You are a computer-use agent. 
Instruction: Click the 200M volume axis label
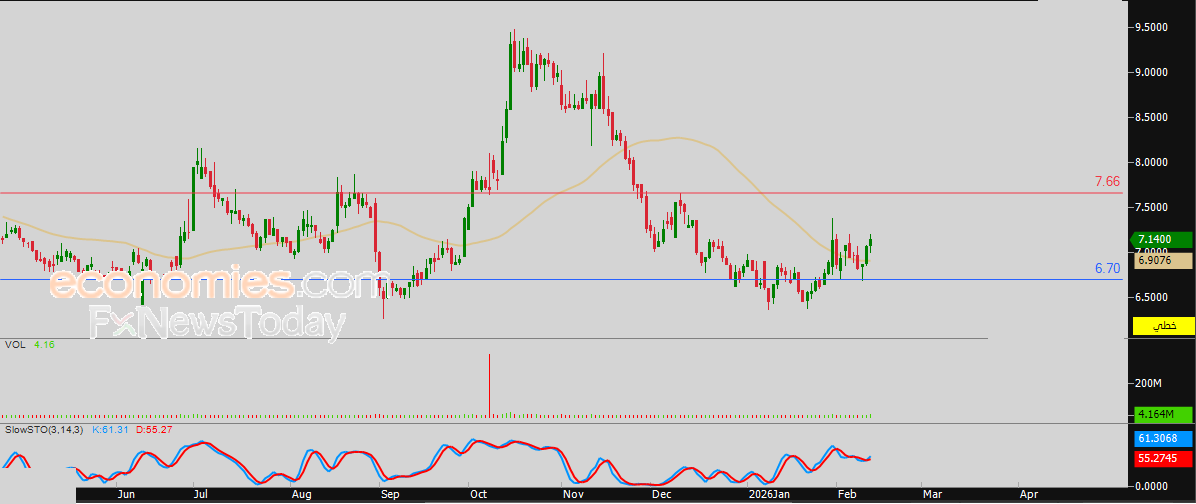[x=1148, y=384]
